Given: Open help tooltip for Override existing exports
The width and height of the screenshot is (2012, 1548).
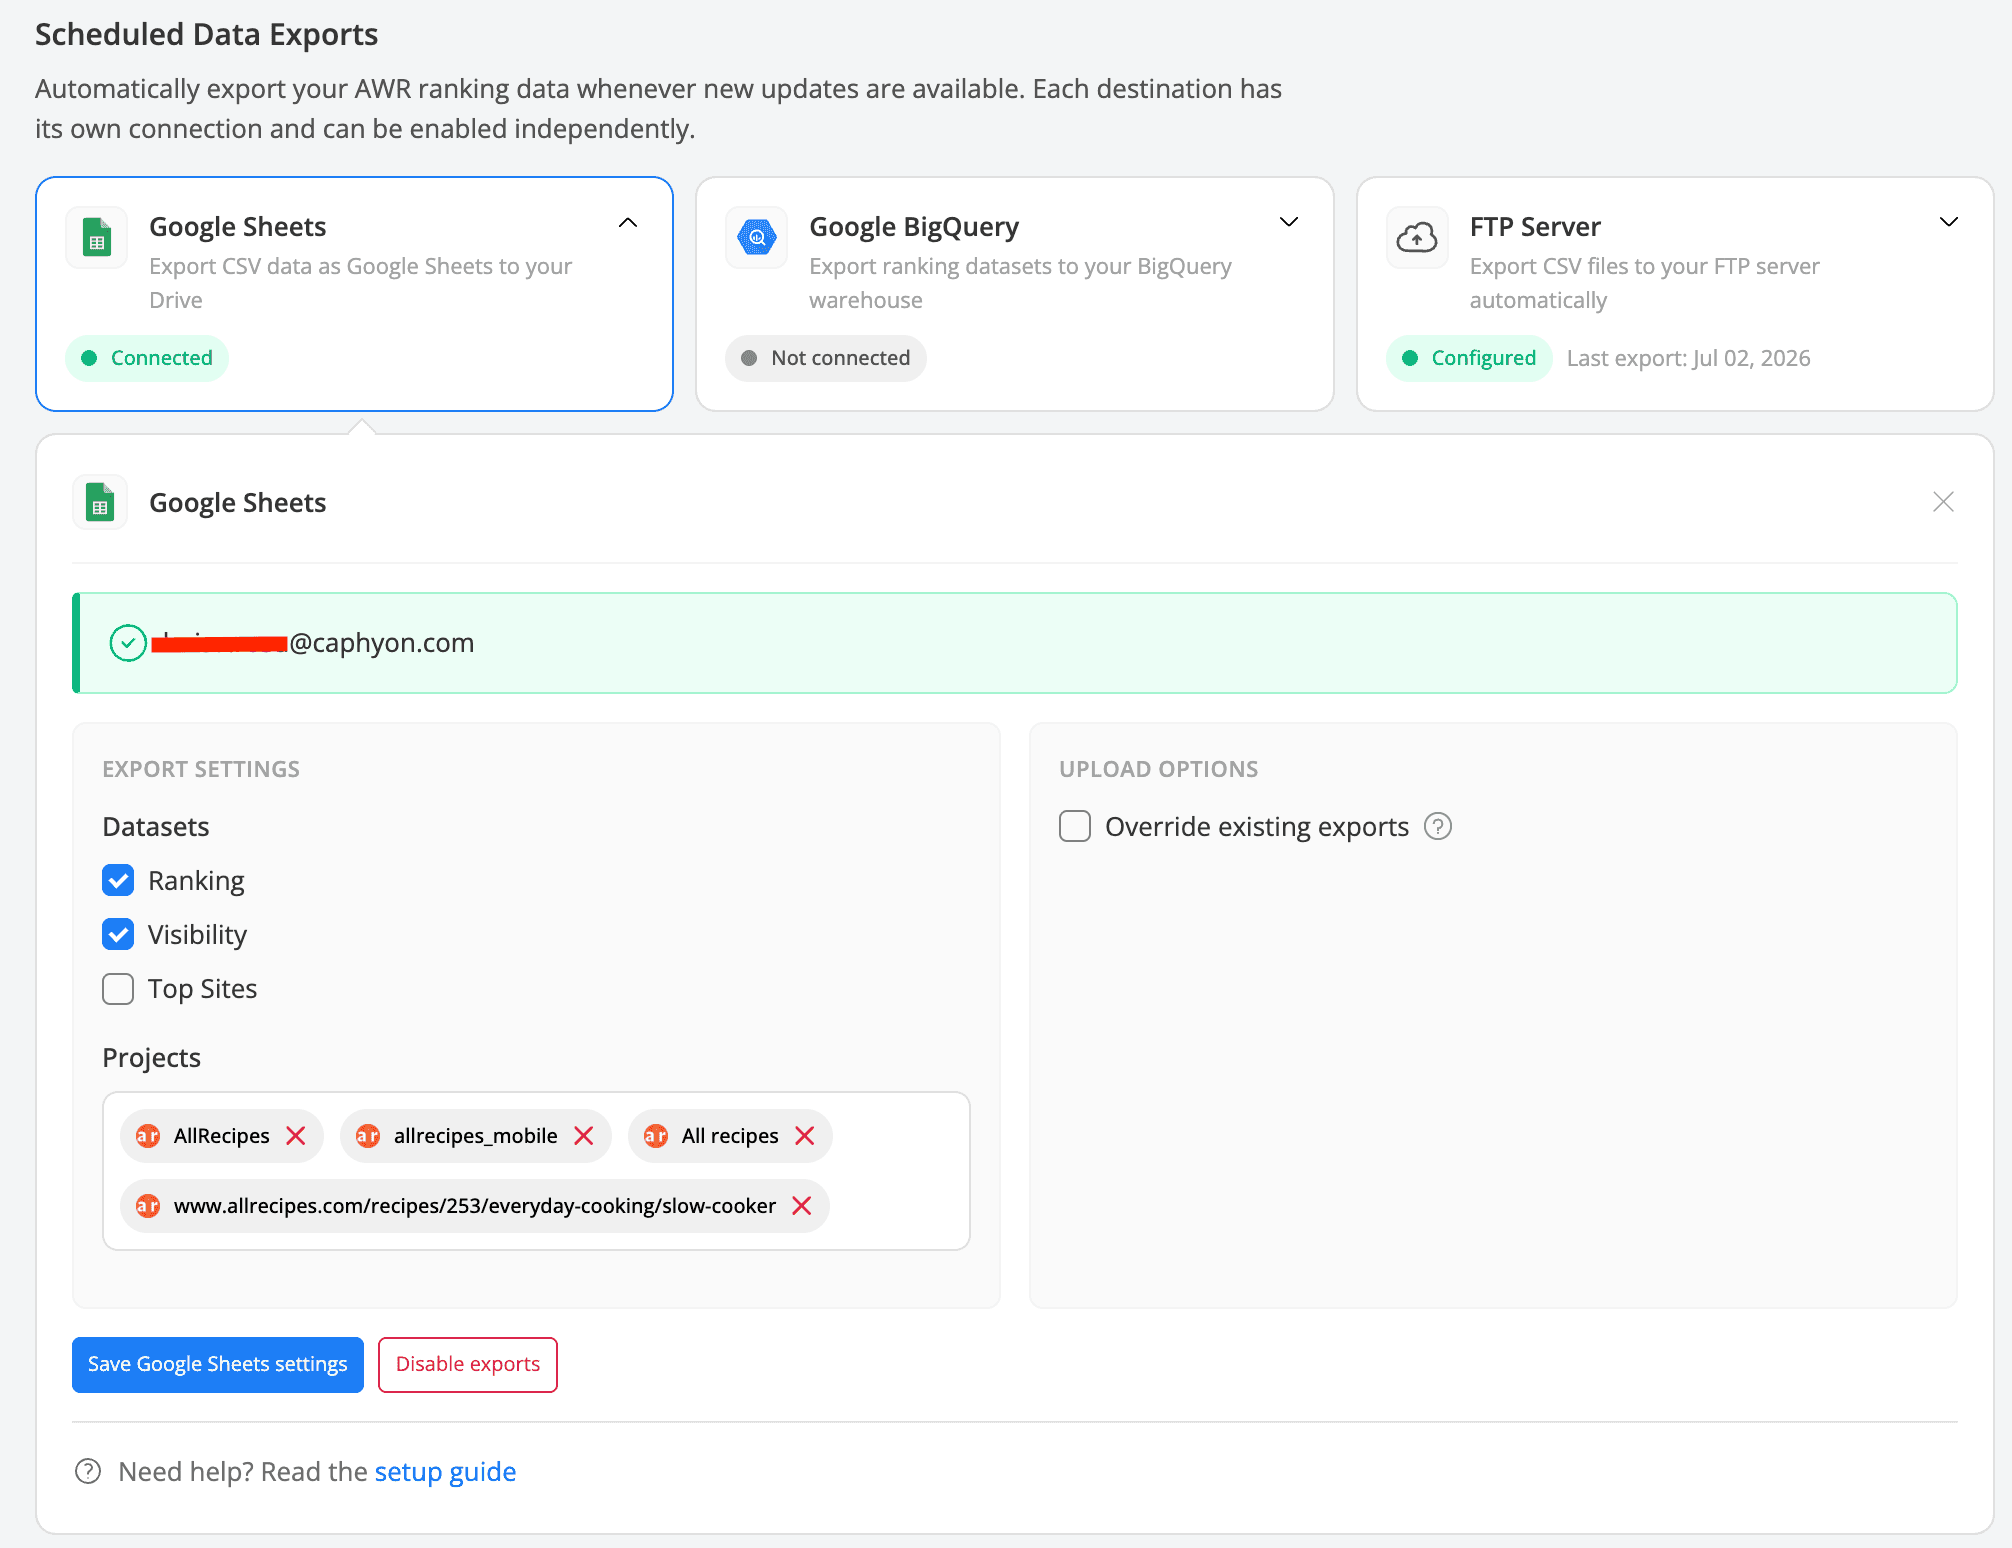Looking at the screenshot, I should pyautogui.click(x=1438, y=827).
